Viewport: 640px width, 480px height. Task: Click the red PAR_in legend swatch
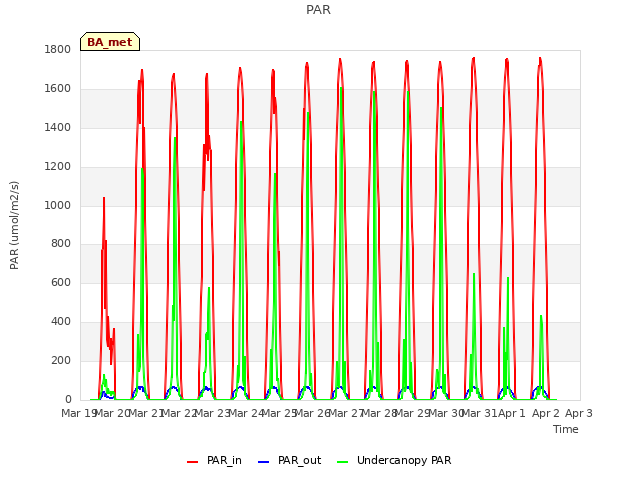(x=192, y=462)
